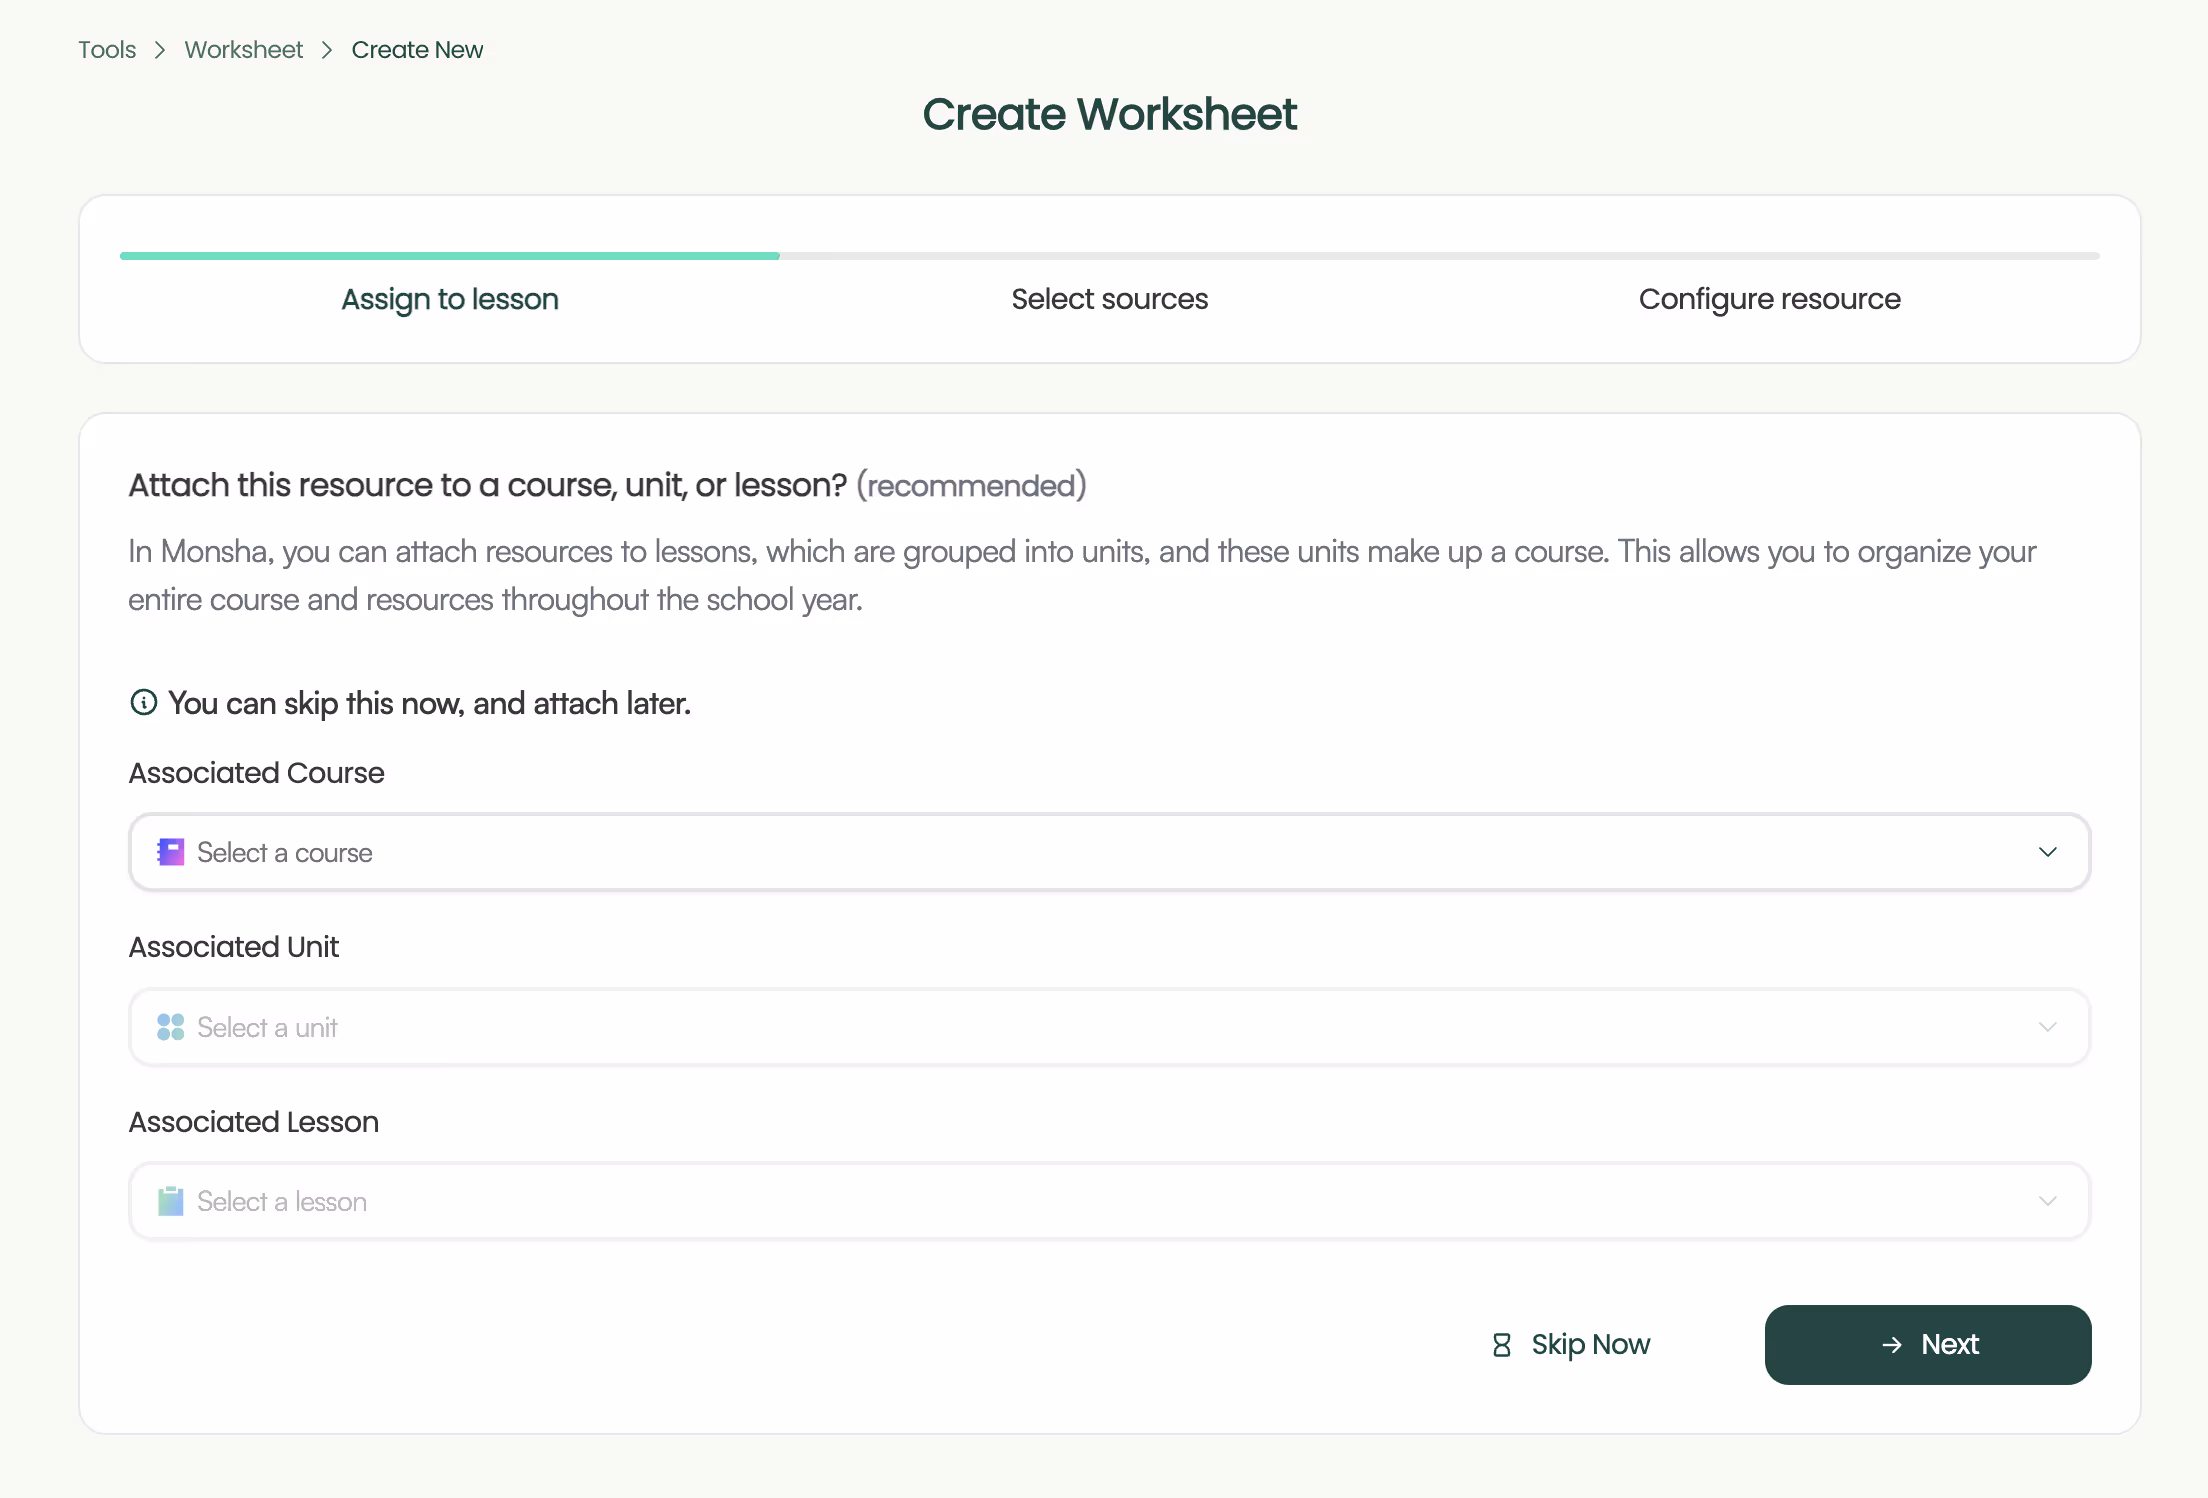
Task: Open the Tools breadcrumb link
Action: pyautogui.click(x=107, y=50)
